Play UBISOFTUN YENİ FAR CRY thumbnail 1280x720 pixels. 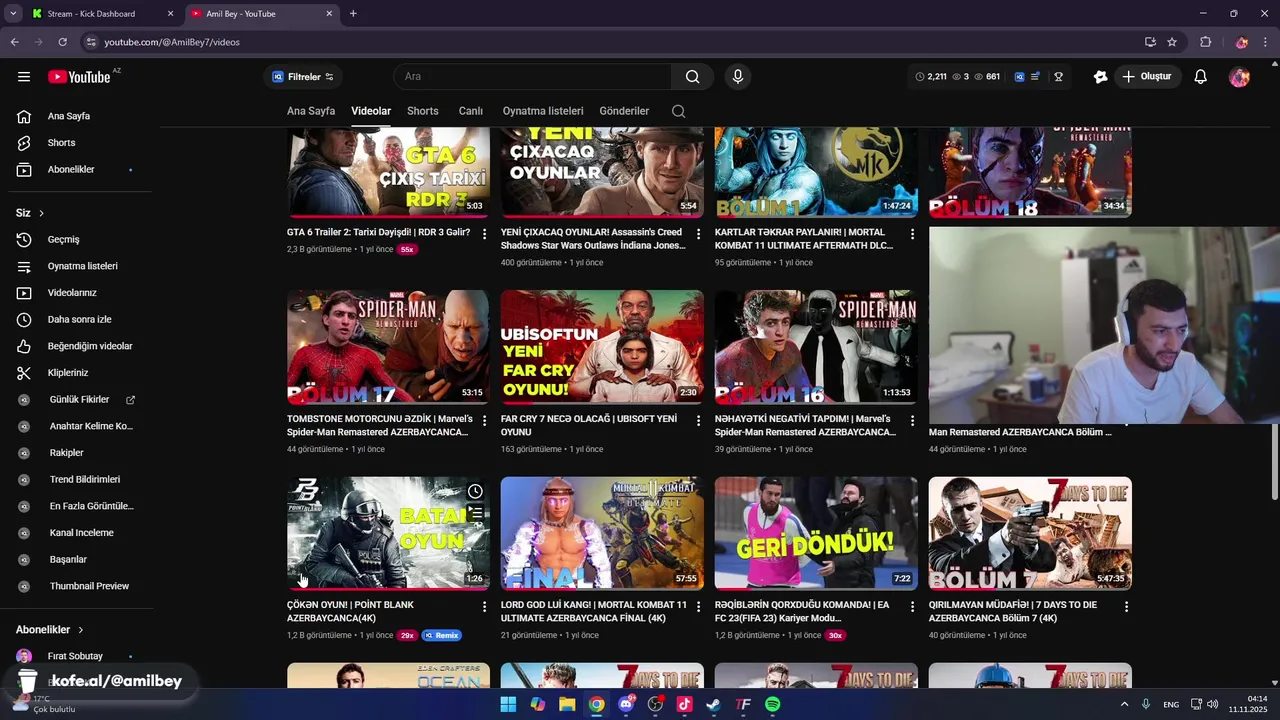tap(602, 347)
